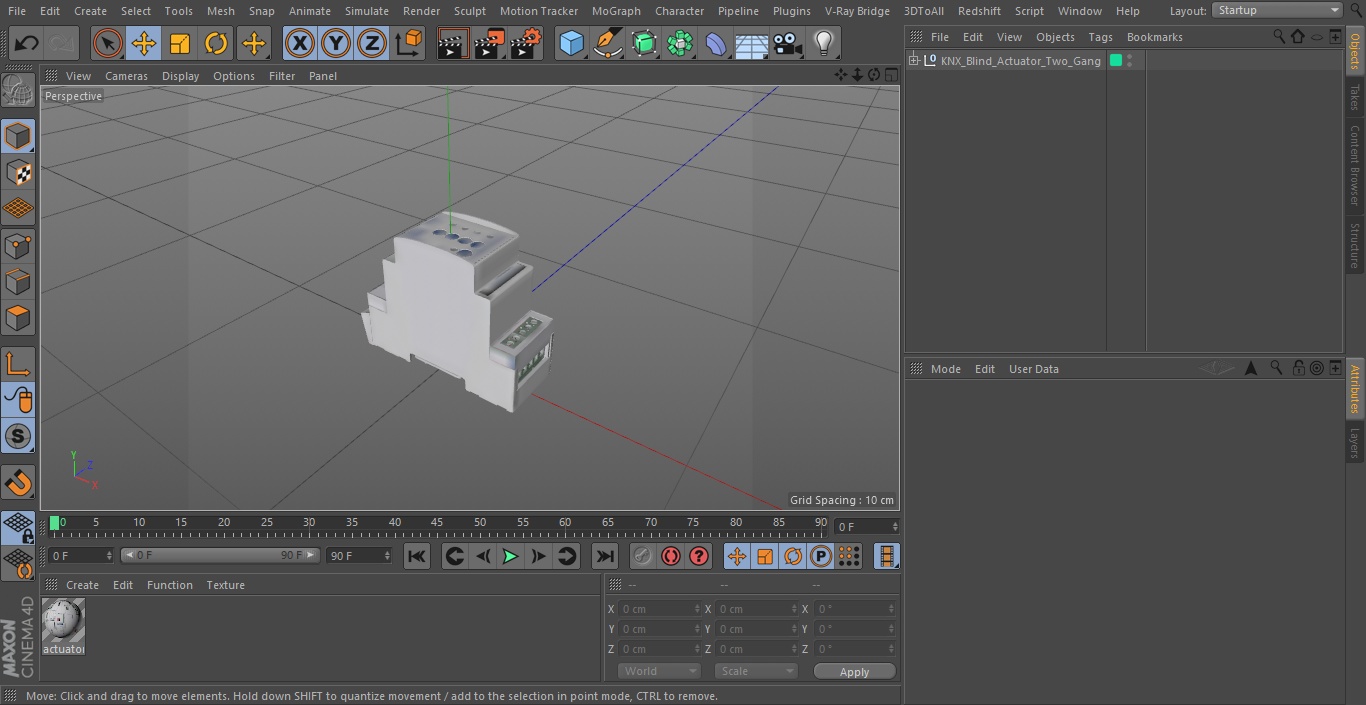Add a bend deformer object

tap(716, 43)
